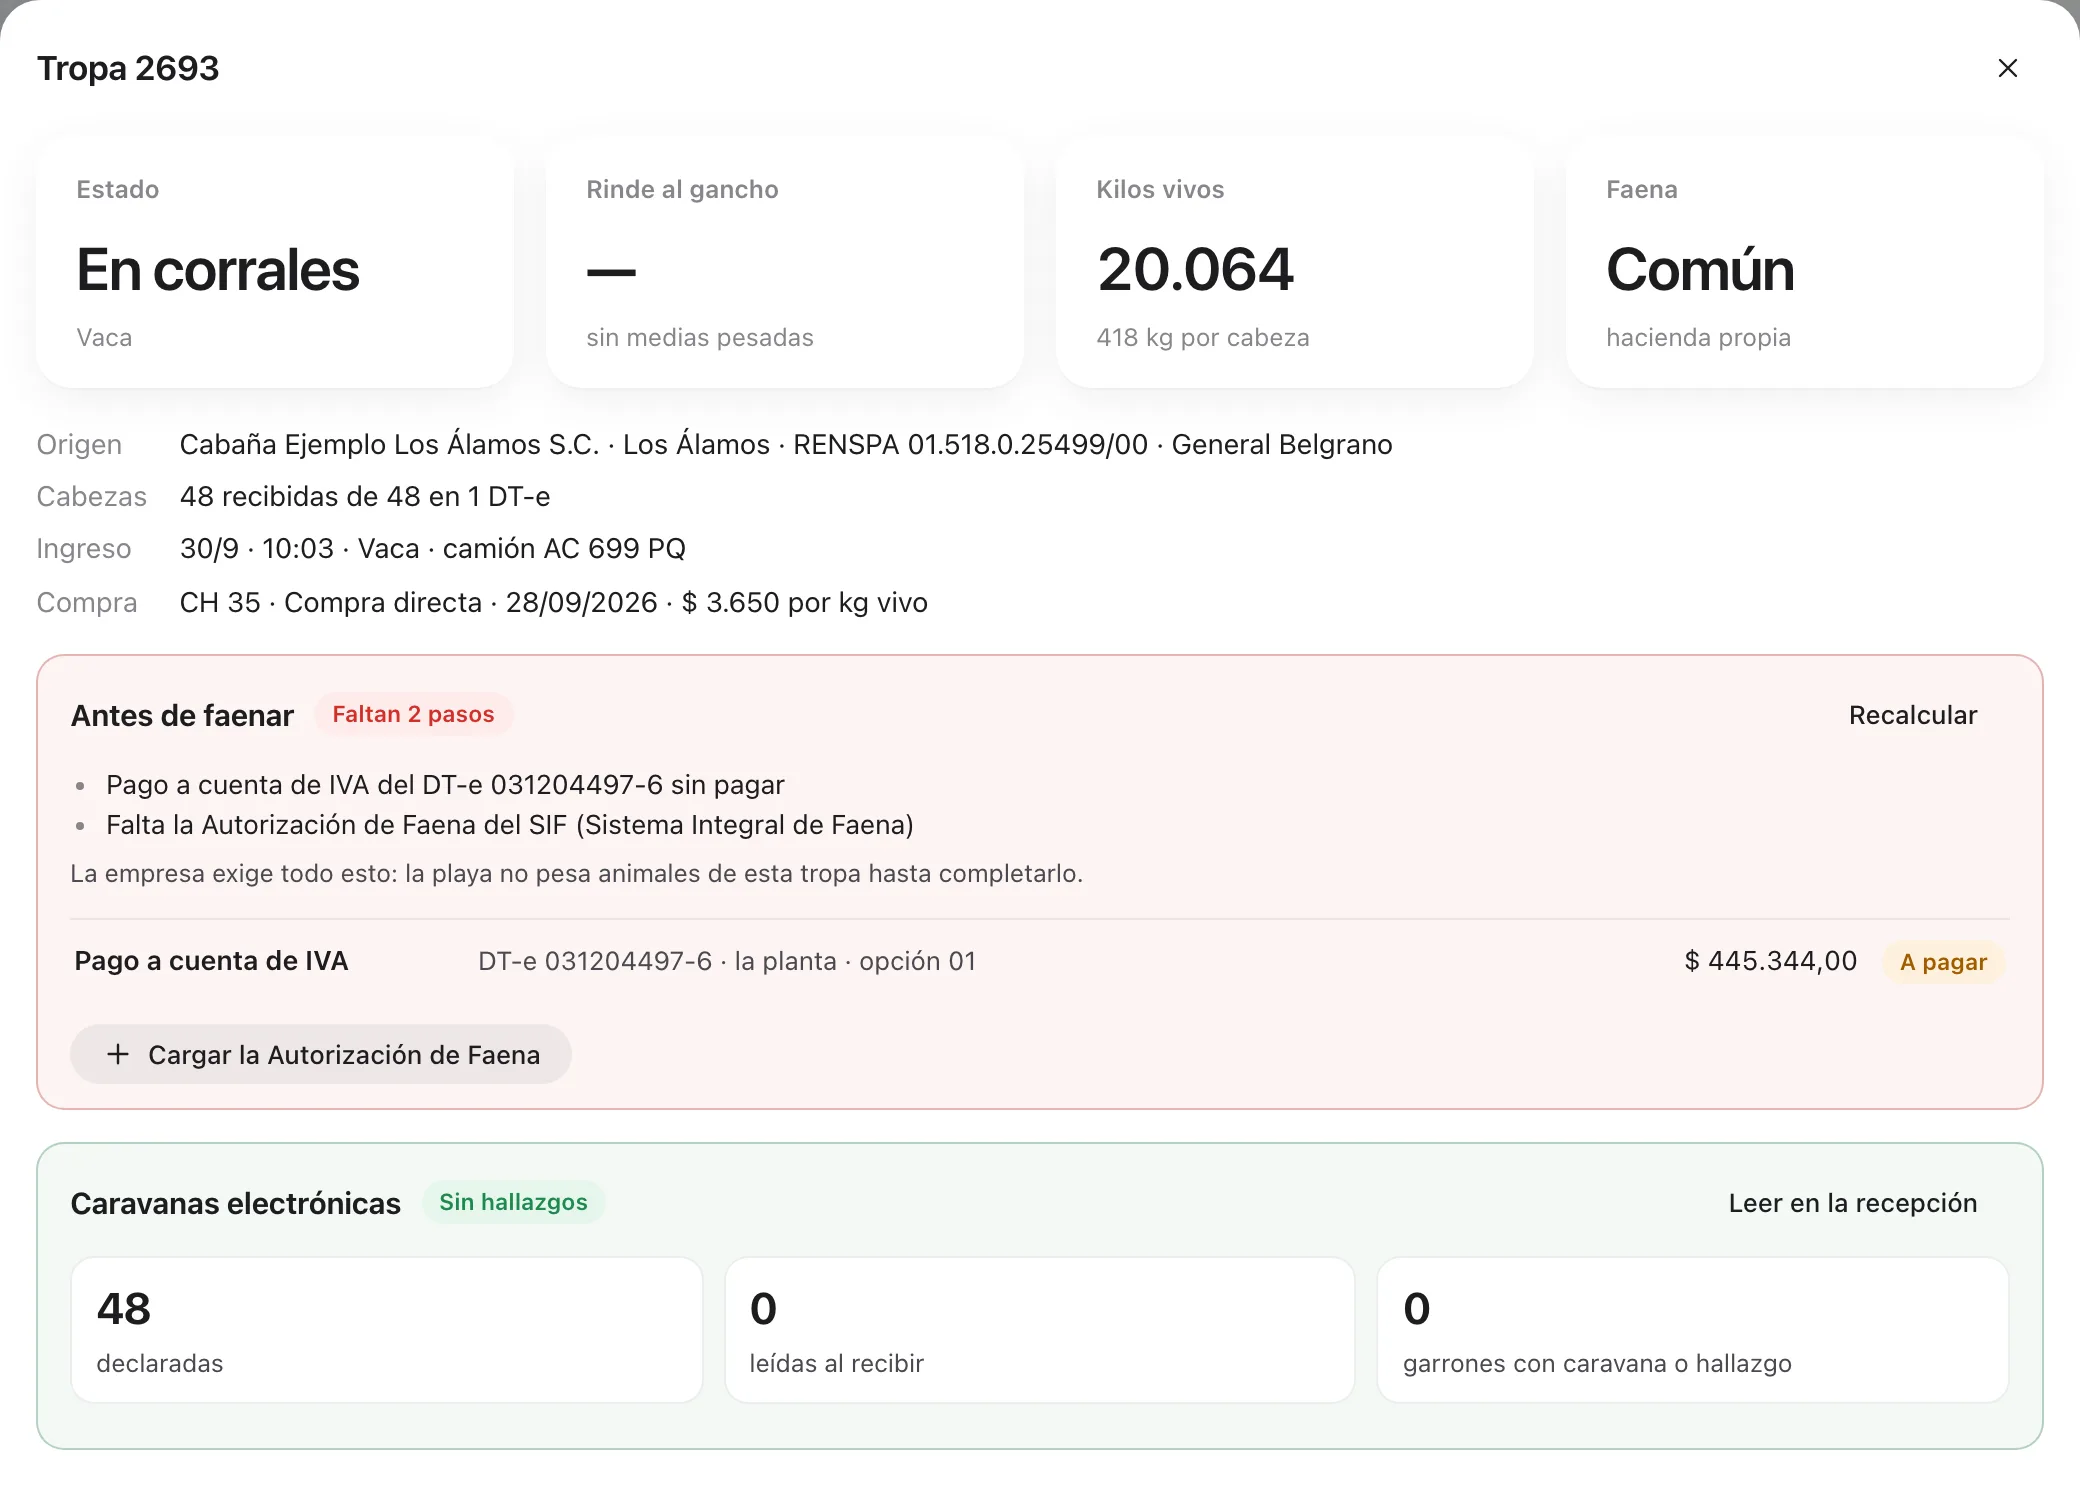Click the leídas al recibir tile
This screenshot has width=2080, height=1490.
[1040, 1330]
